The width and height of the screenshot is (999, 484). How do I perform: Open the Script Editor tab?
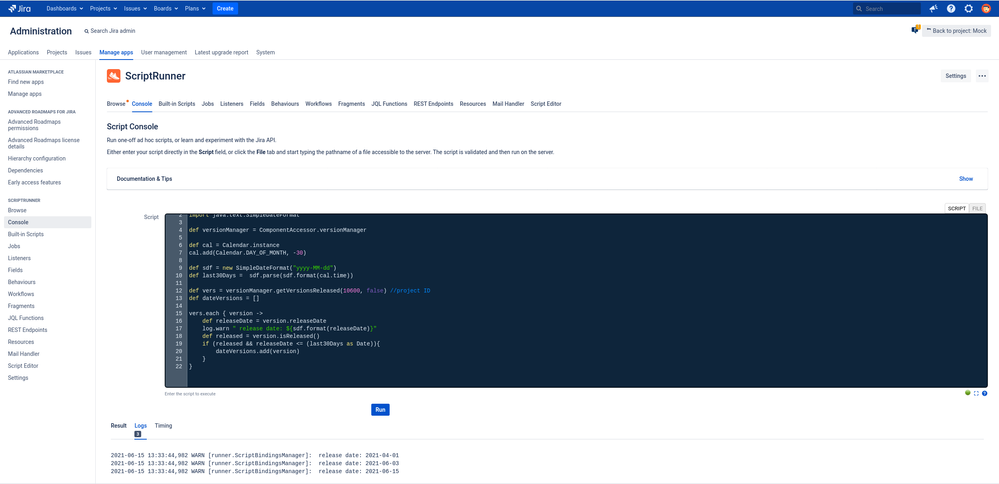(x=546, y=103)
